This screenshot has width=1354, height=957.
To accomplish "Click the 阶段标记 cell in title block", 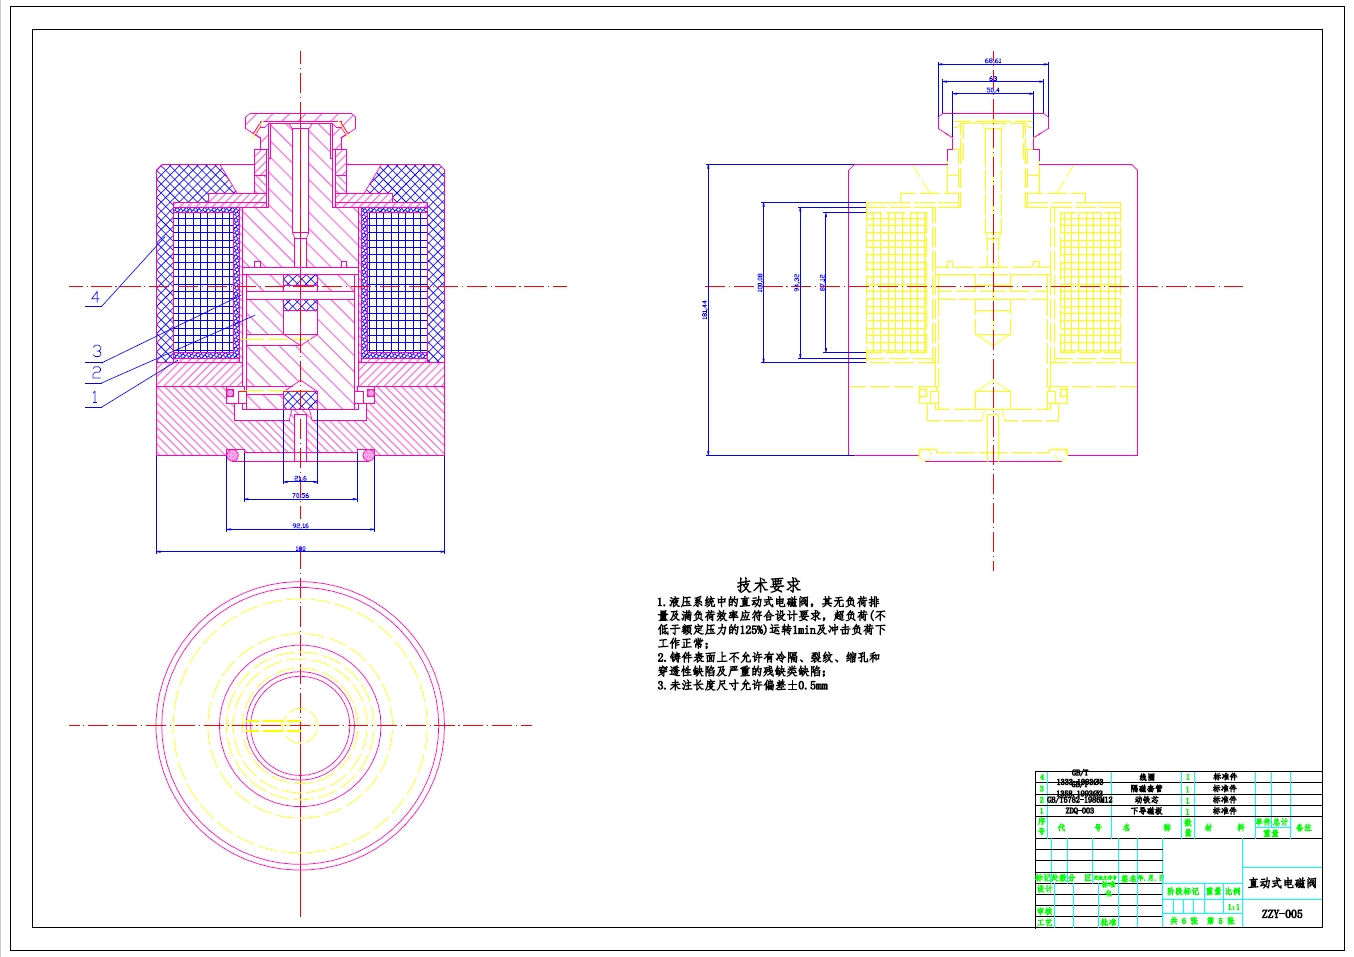I will pos(1183,891).
